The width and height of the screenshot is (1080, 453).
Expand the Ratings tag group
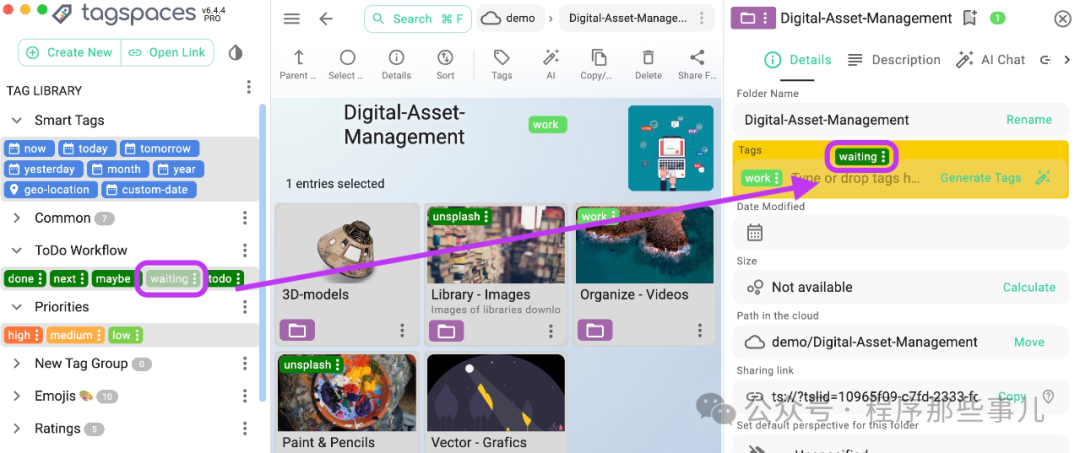pyautogui.click(x=17, y=429)
